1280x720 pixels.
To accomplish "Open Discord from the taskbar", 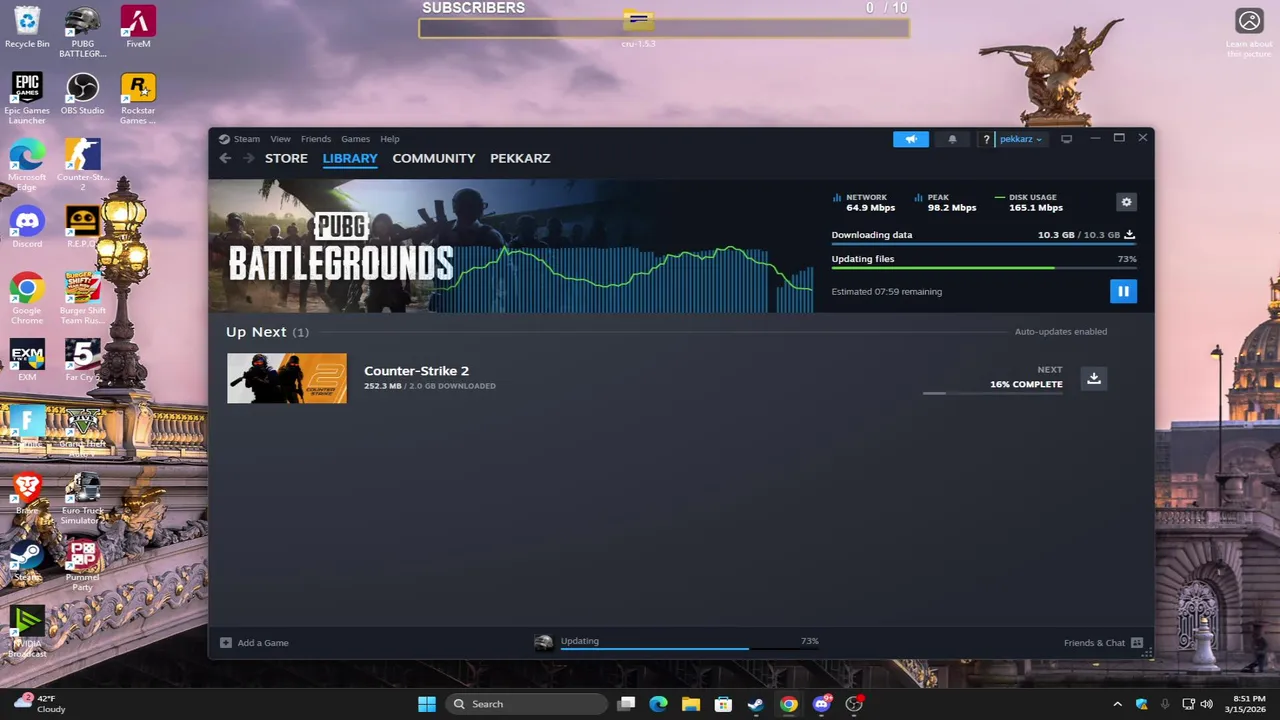I will click(821, 704).
